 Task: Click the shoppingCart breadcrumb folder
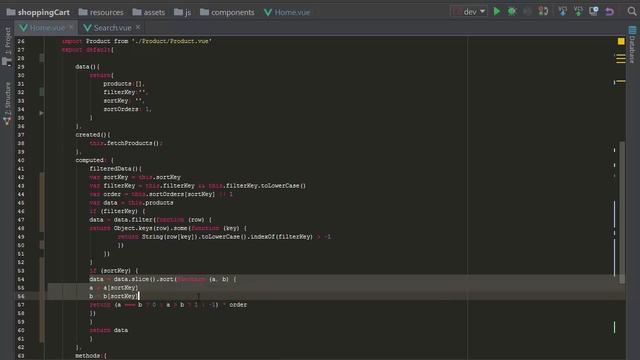(x=38, y=12)
